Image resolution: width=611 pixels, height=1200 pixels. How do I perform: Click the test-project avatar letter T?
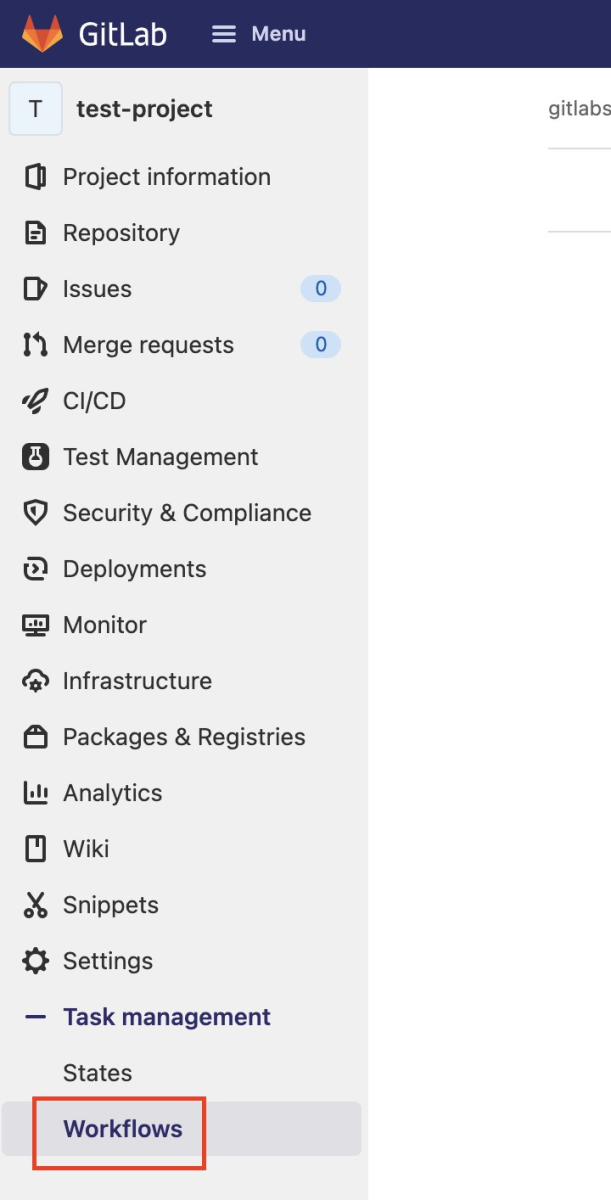pyautogui.click(x=35, y=109)
